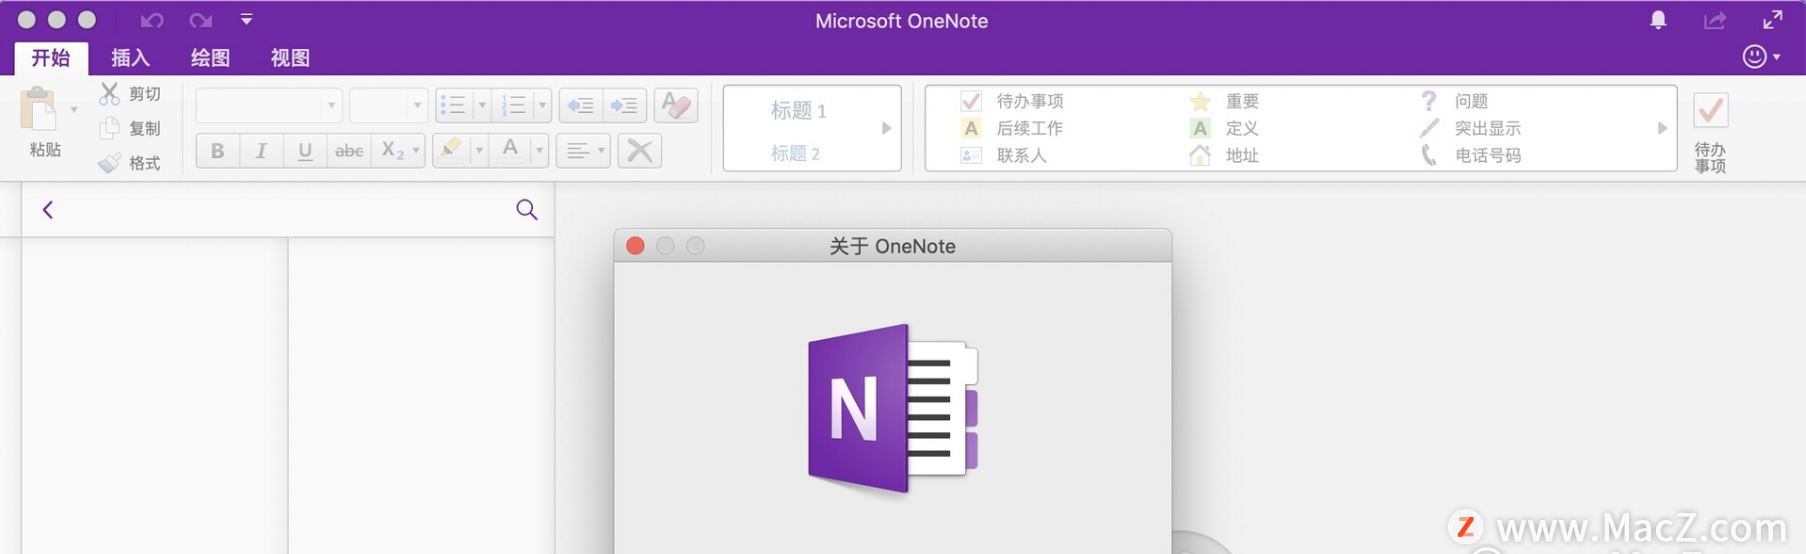Decrease indent with the outdent icon

click(x=581, y=105)
